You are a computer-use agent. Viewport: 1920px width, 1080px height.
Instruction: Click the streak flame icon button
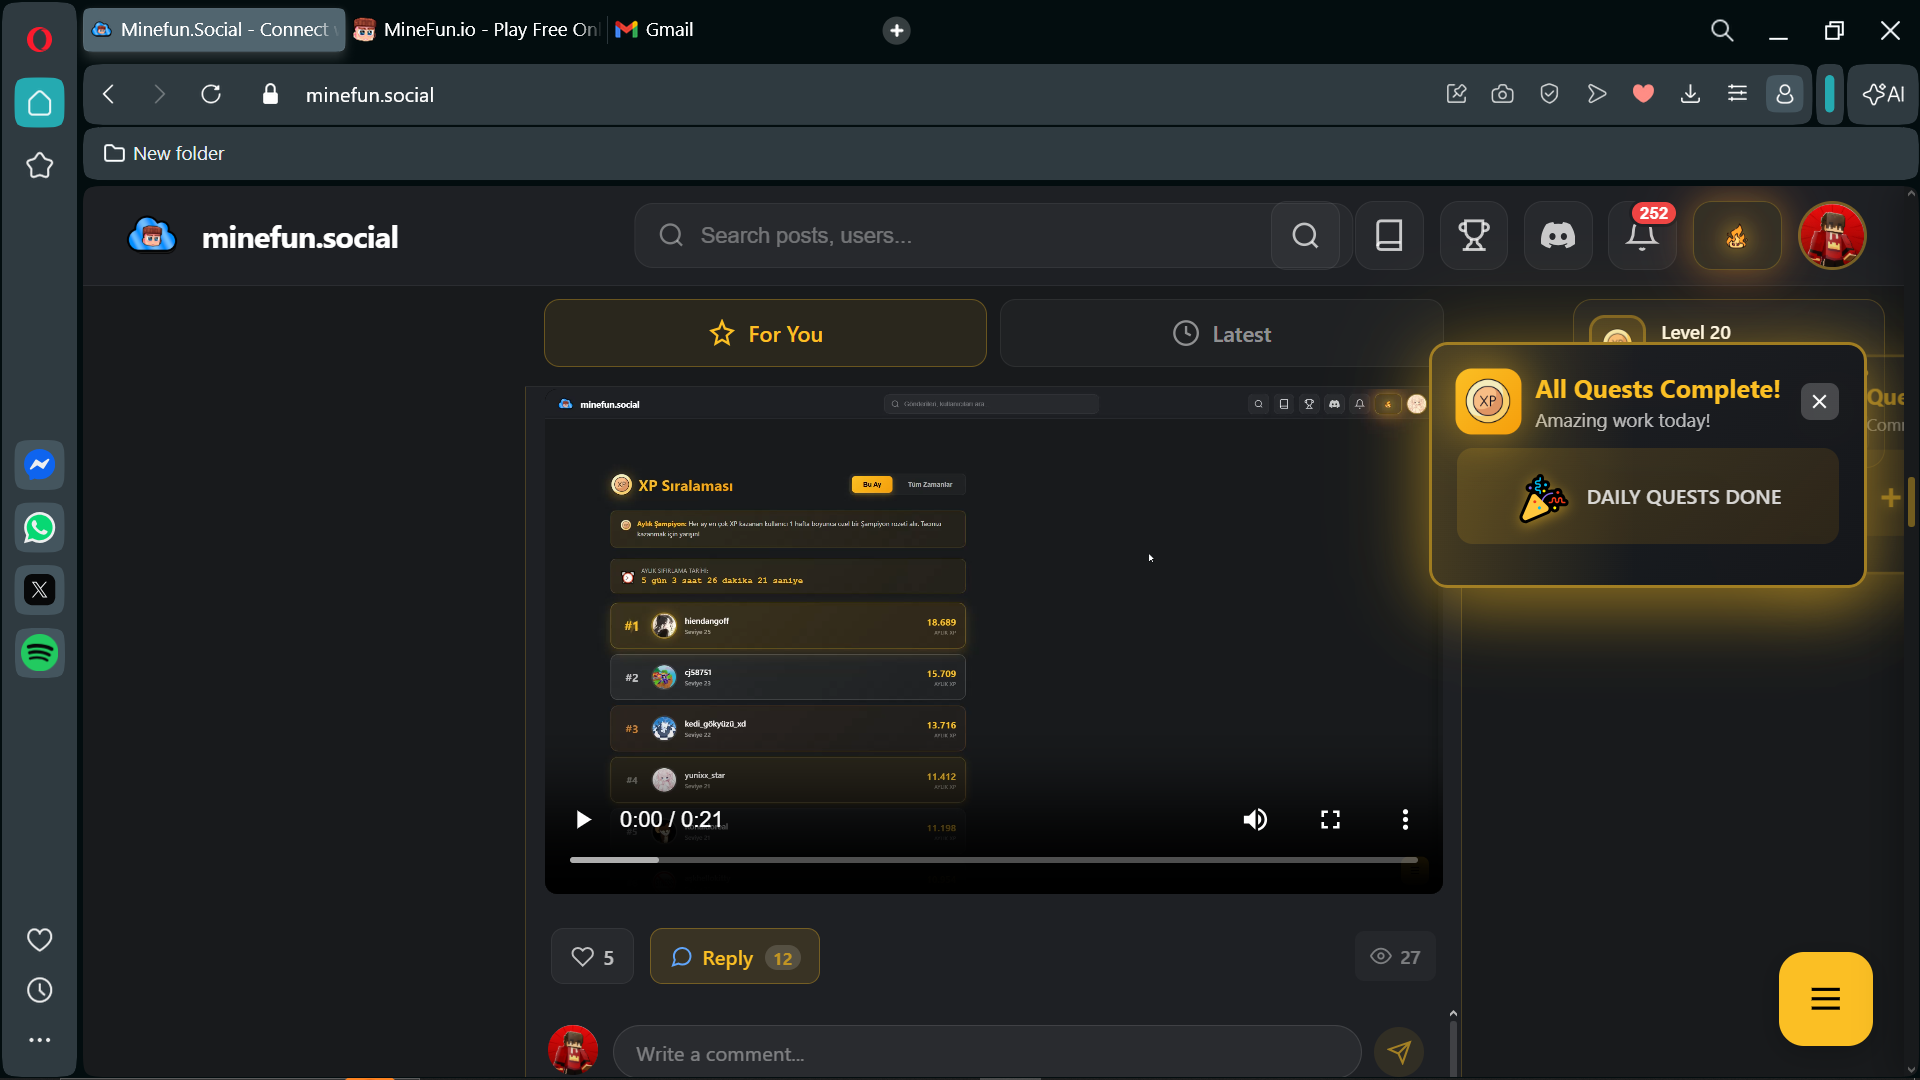point(1736,236)
